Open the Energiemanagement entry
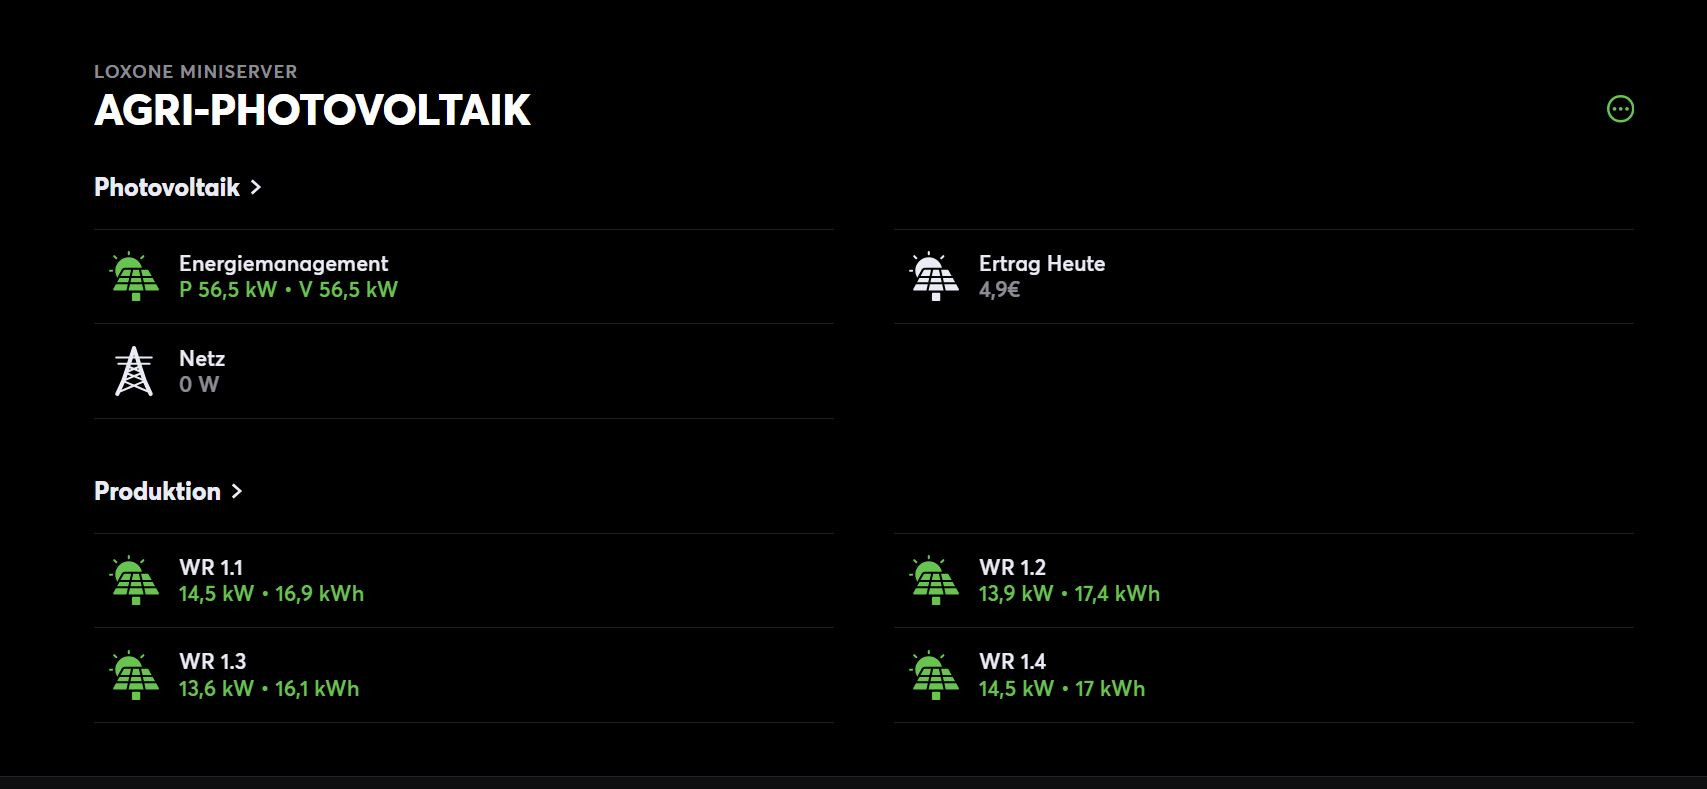 point(283,264)
